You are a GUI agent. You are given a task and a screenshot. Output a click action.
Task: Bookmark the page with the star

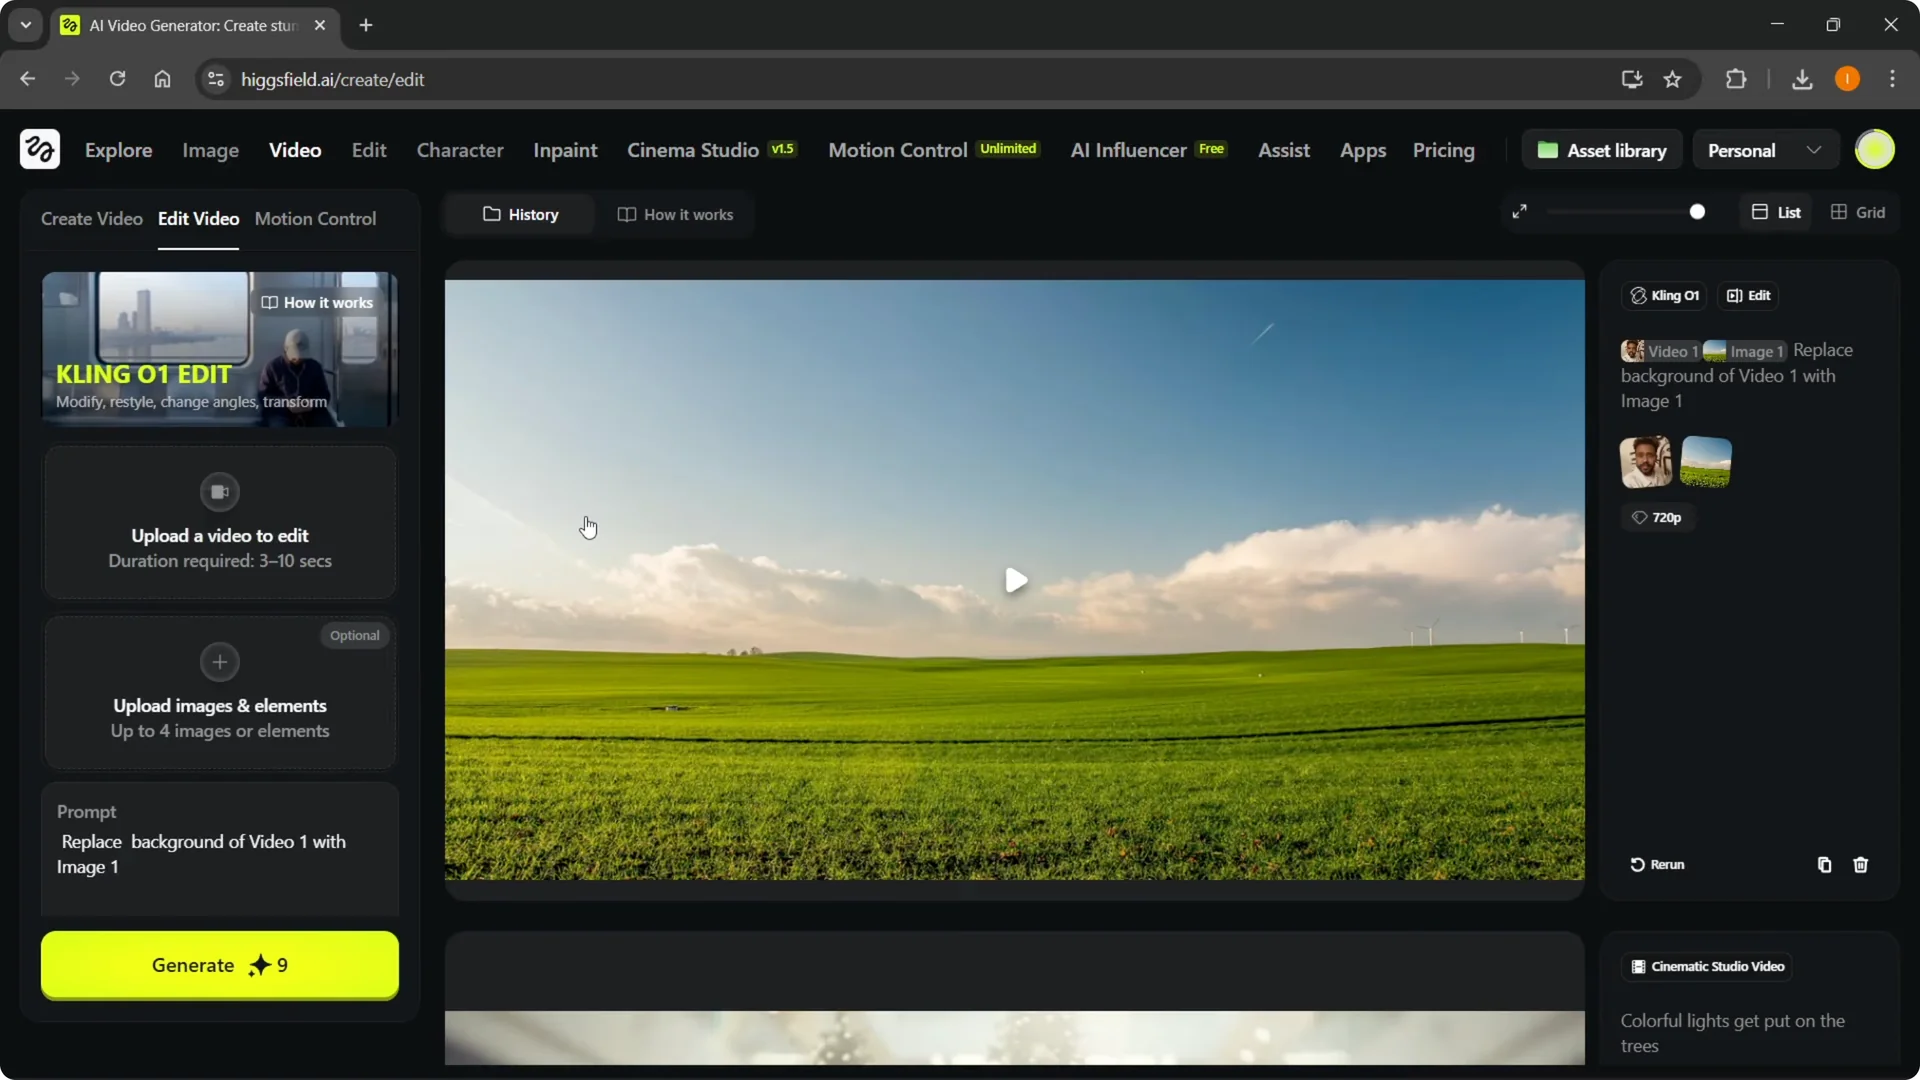pyautogui.click(x=1673, y=79)
